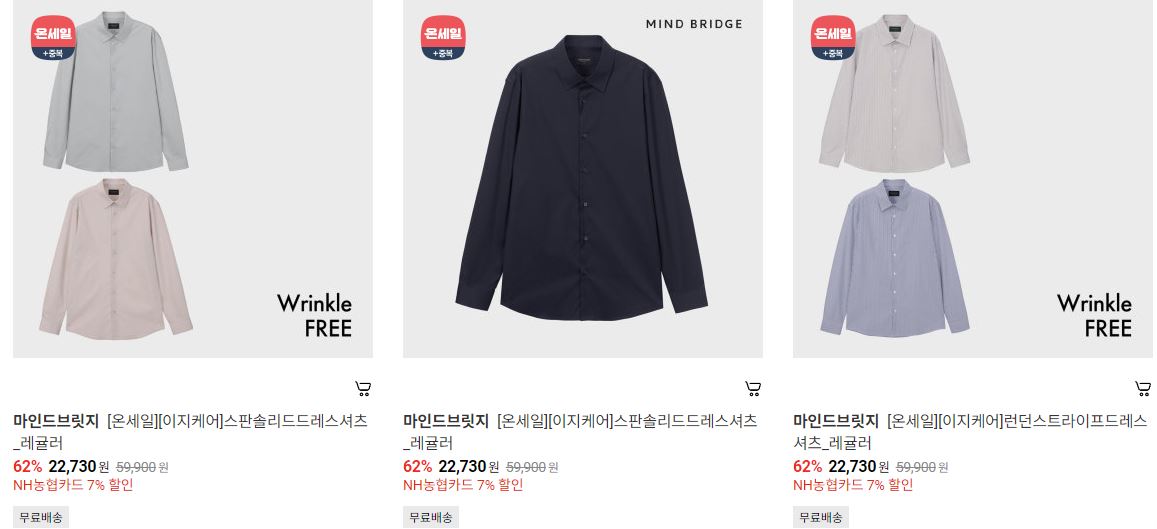Open striped shirts product image
Viewport: 1157px width, 529px height.
tap(973, 179)
